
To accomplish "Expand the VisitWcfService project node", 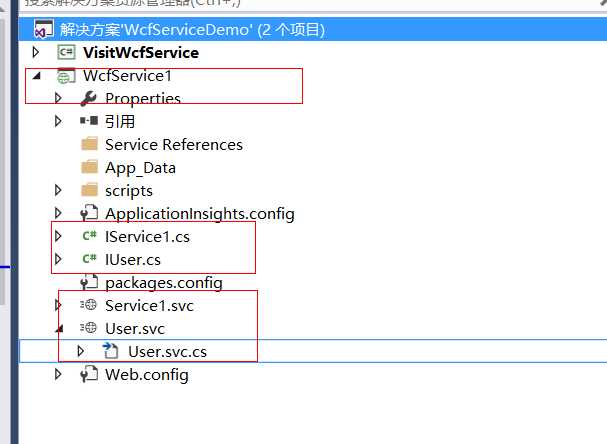I will point(36,52).
